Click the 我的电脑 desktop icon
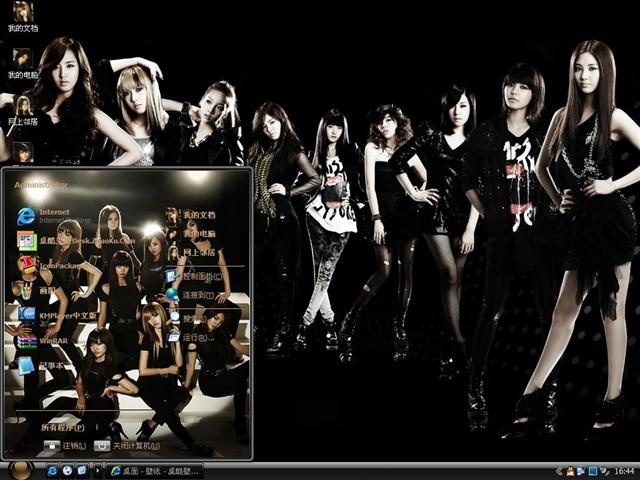This screenshot has width=640, height=480. click(23, 64)
